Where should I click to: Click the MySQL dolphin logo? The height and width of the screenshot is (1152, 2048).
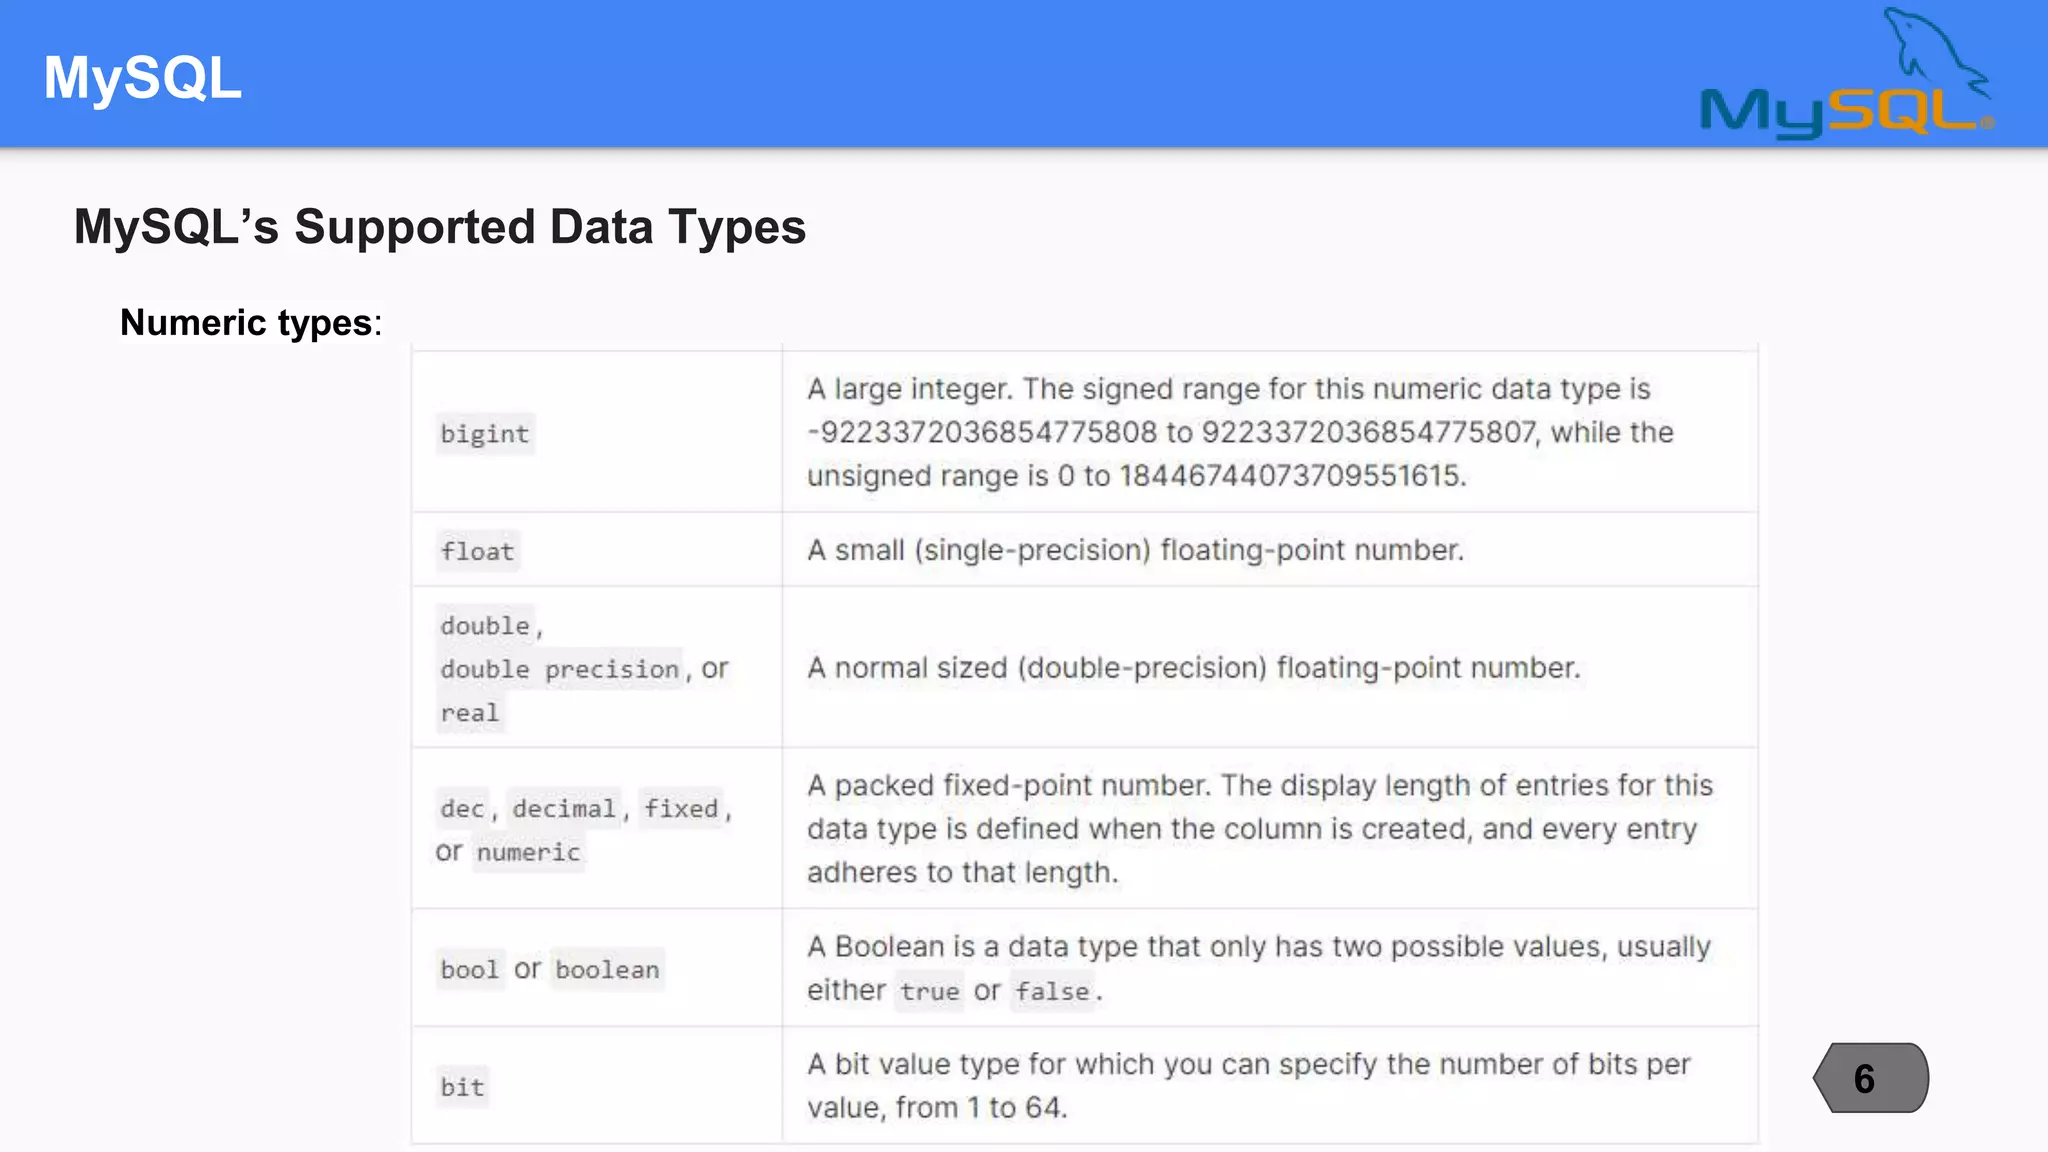pos(1847,73)
